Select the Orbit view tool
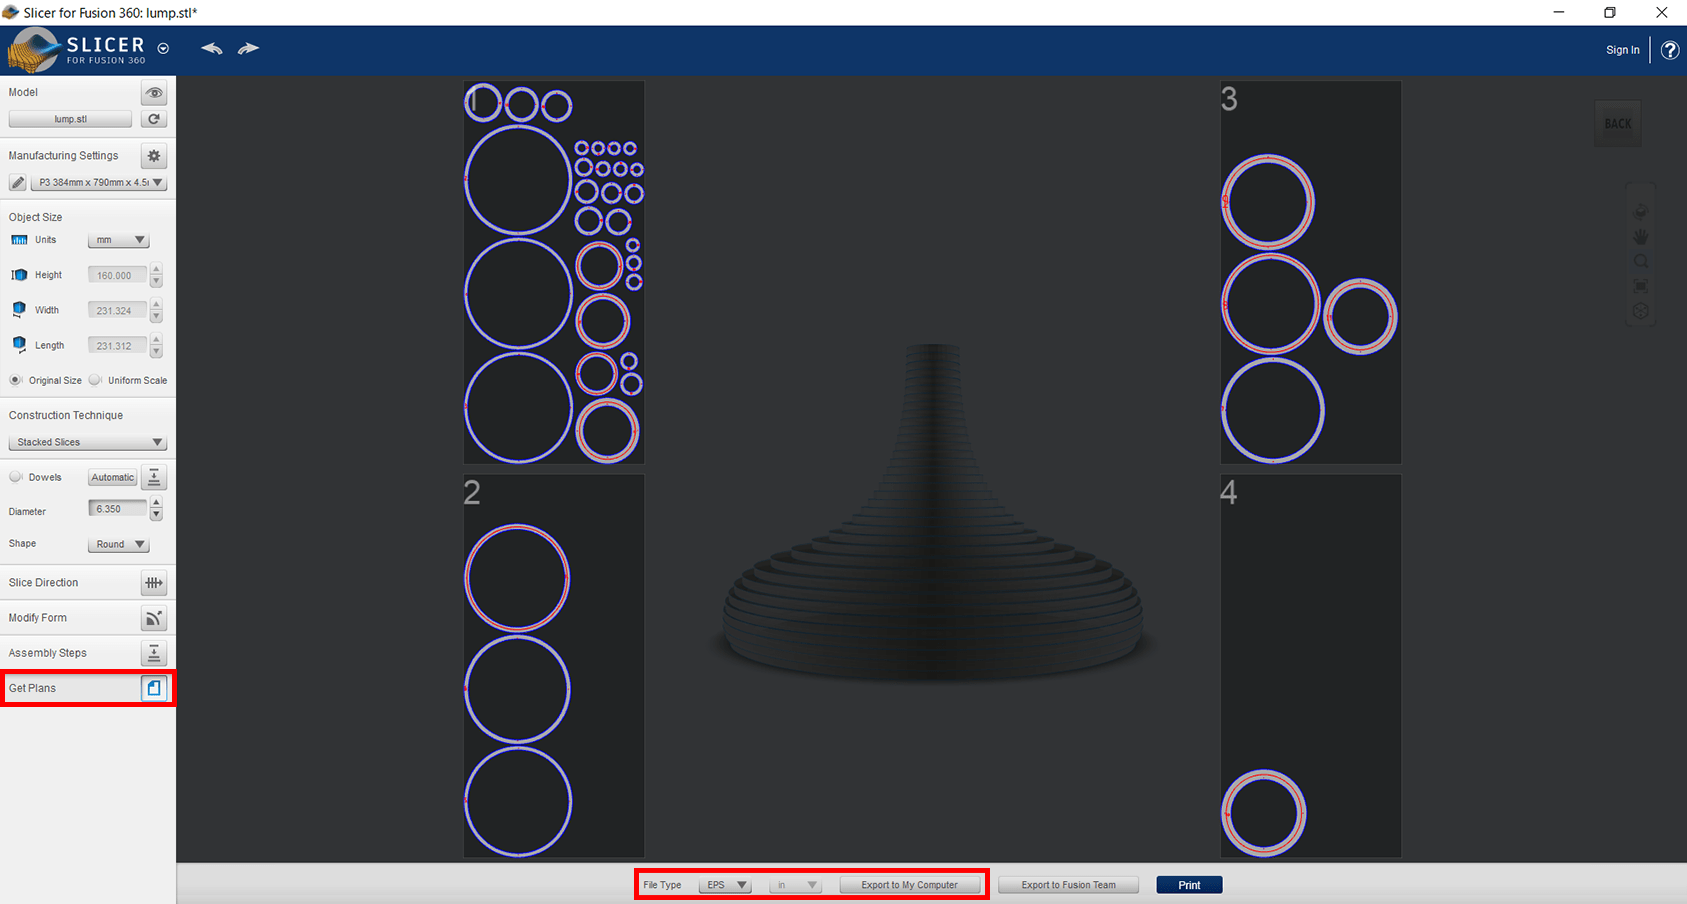This screenshot has height=904, width=1687. (x=1641, y=212)
